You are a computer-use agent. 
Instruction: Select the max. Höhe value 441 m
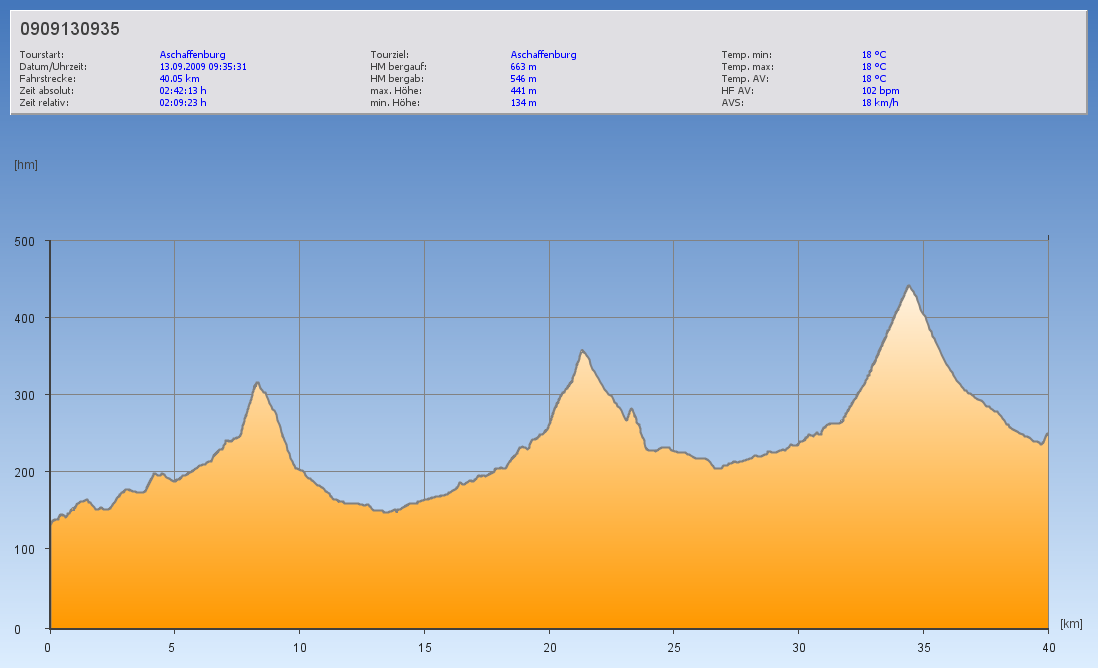[x=523, y=91]
